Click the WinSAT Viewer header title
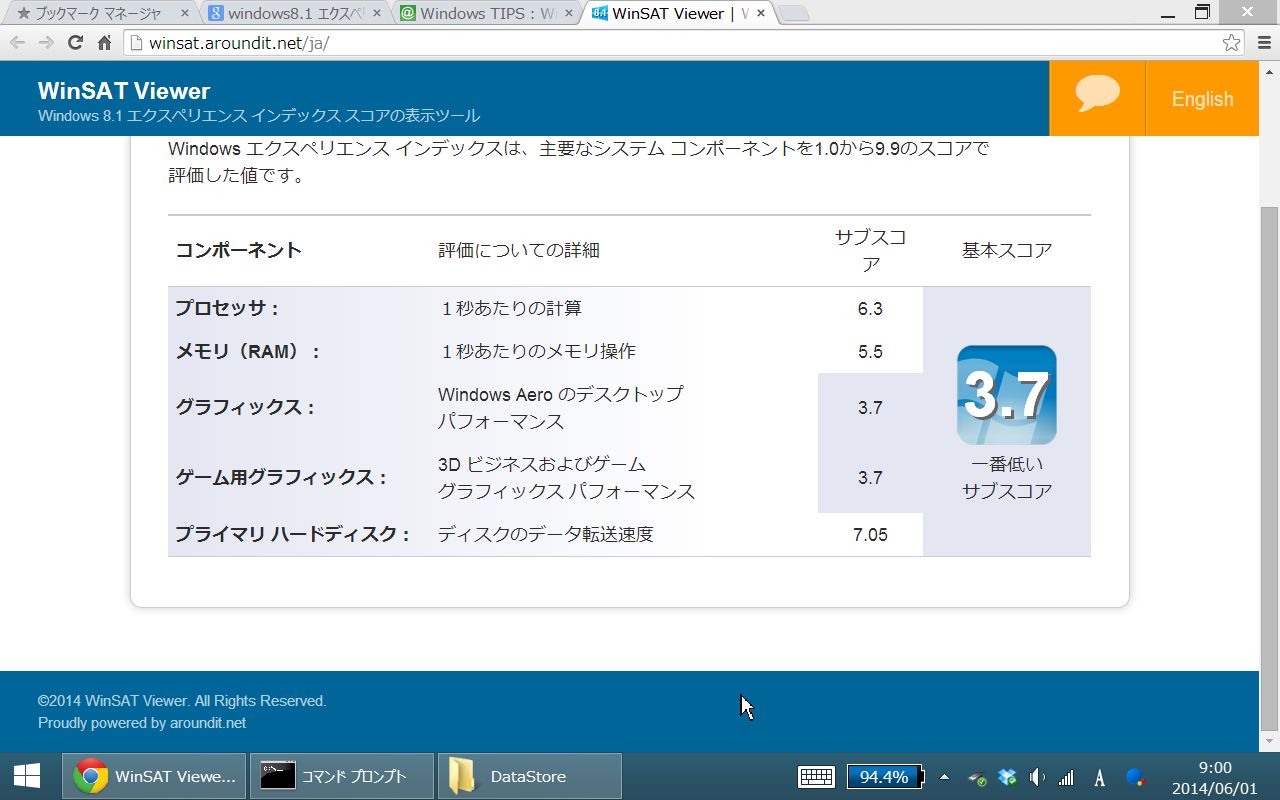This screenshot has height=800, width=1280. pos(124,91)
